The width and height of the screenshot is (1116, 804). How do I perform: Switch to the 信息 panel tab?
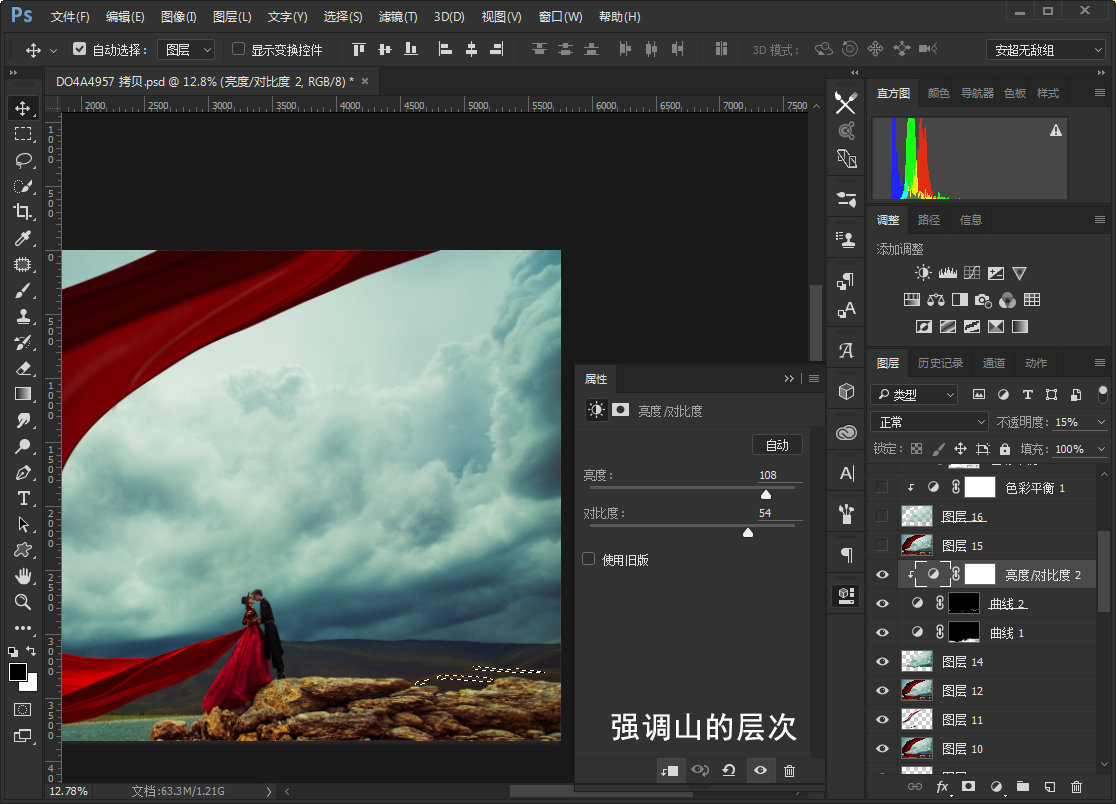click(971, 220)
